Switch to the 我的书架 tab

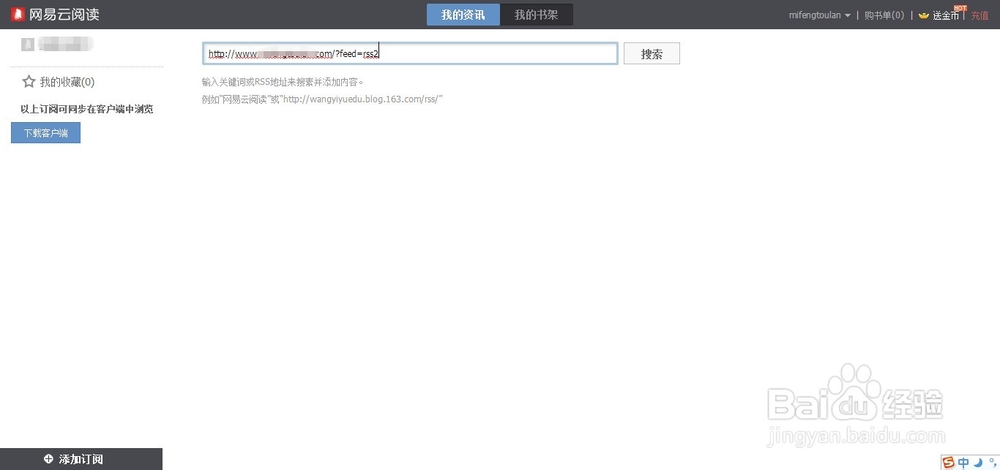(x=536, y=15)
